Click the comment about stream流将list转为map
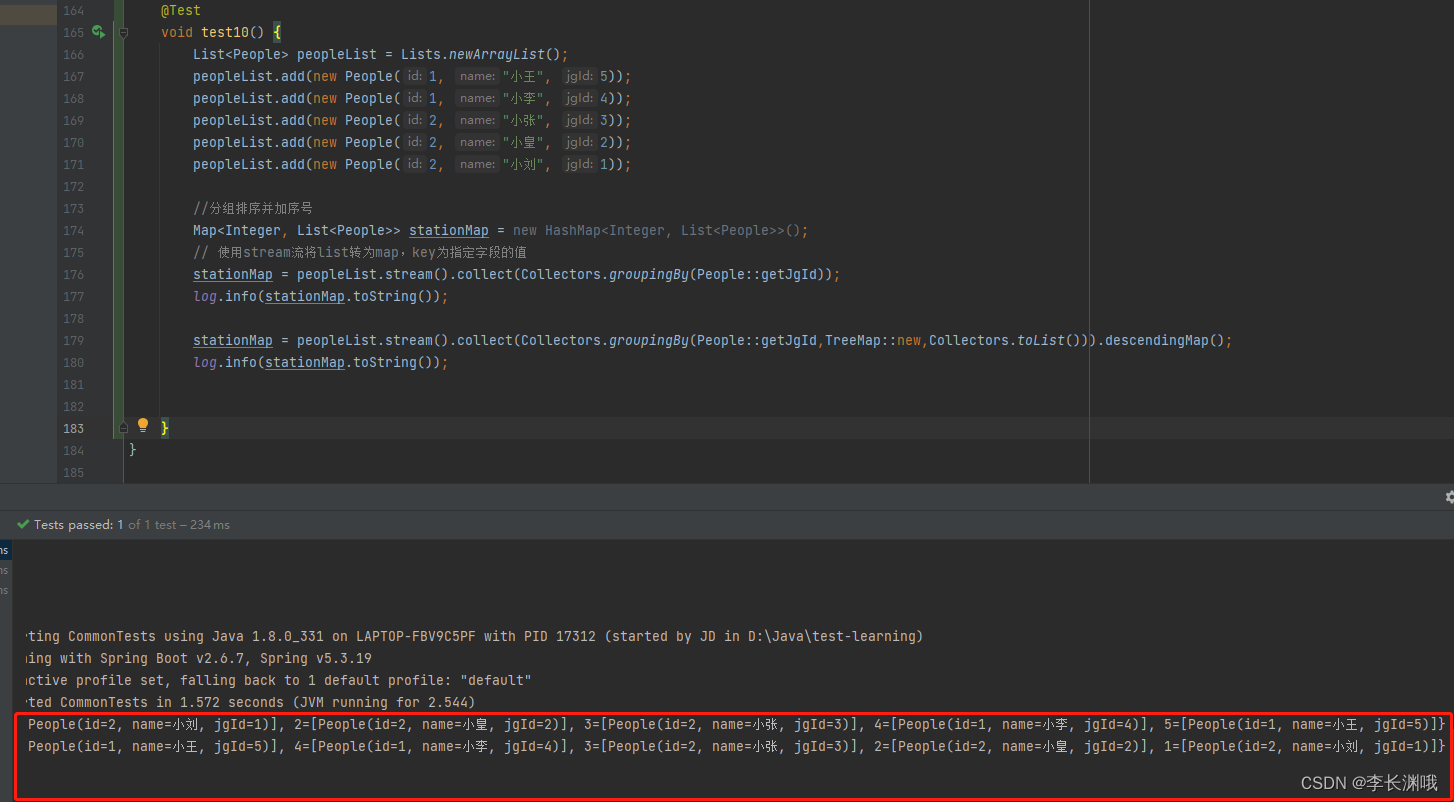Image resolution: width=1454 pixels, height=802 pixels. (x=360, y=252)
